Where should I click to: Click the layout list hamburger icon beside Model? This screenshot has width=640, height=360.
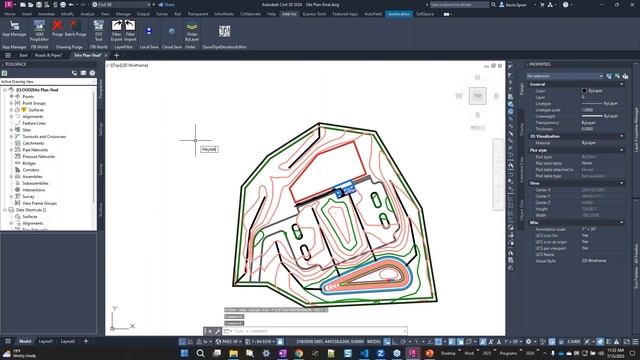[x=8, y=341]
